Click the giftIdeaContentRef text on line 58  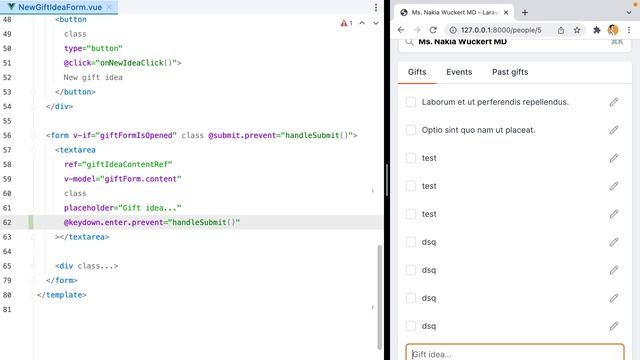point(127,164)
